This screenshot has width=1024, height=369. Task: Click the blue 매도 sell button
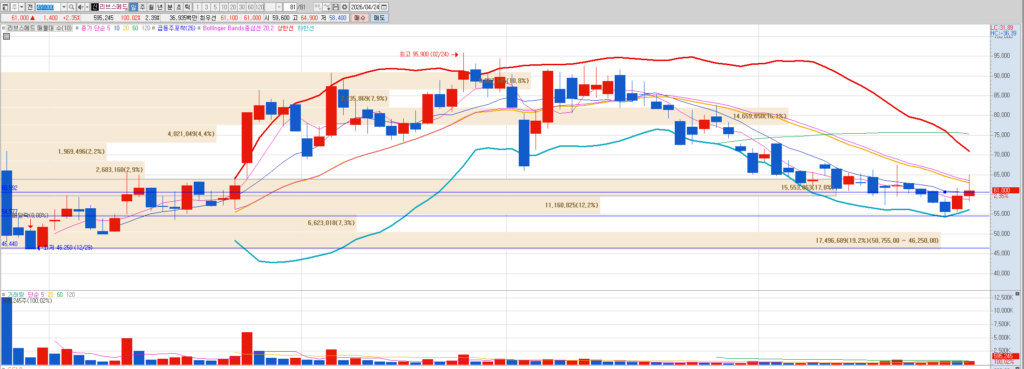[379, 18]
